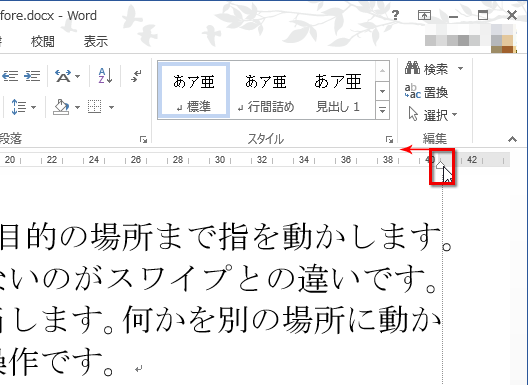Open line spacing dropdown arrow

(x=33, y=107)
